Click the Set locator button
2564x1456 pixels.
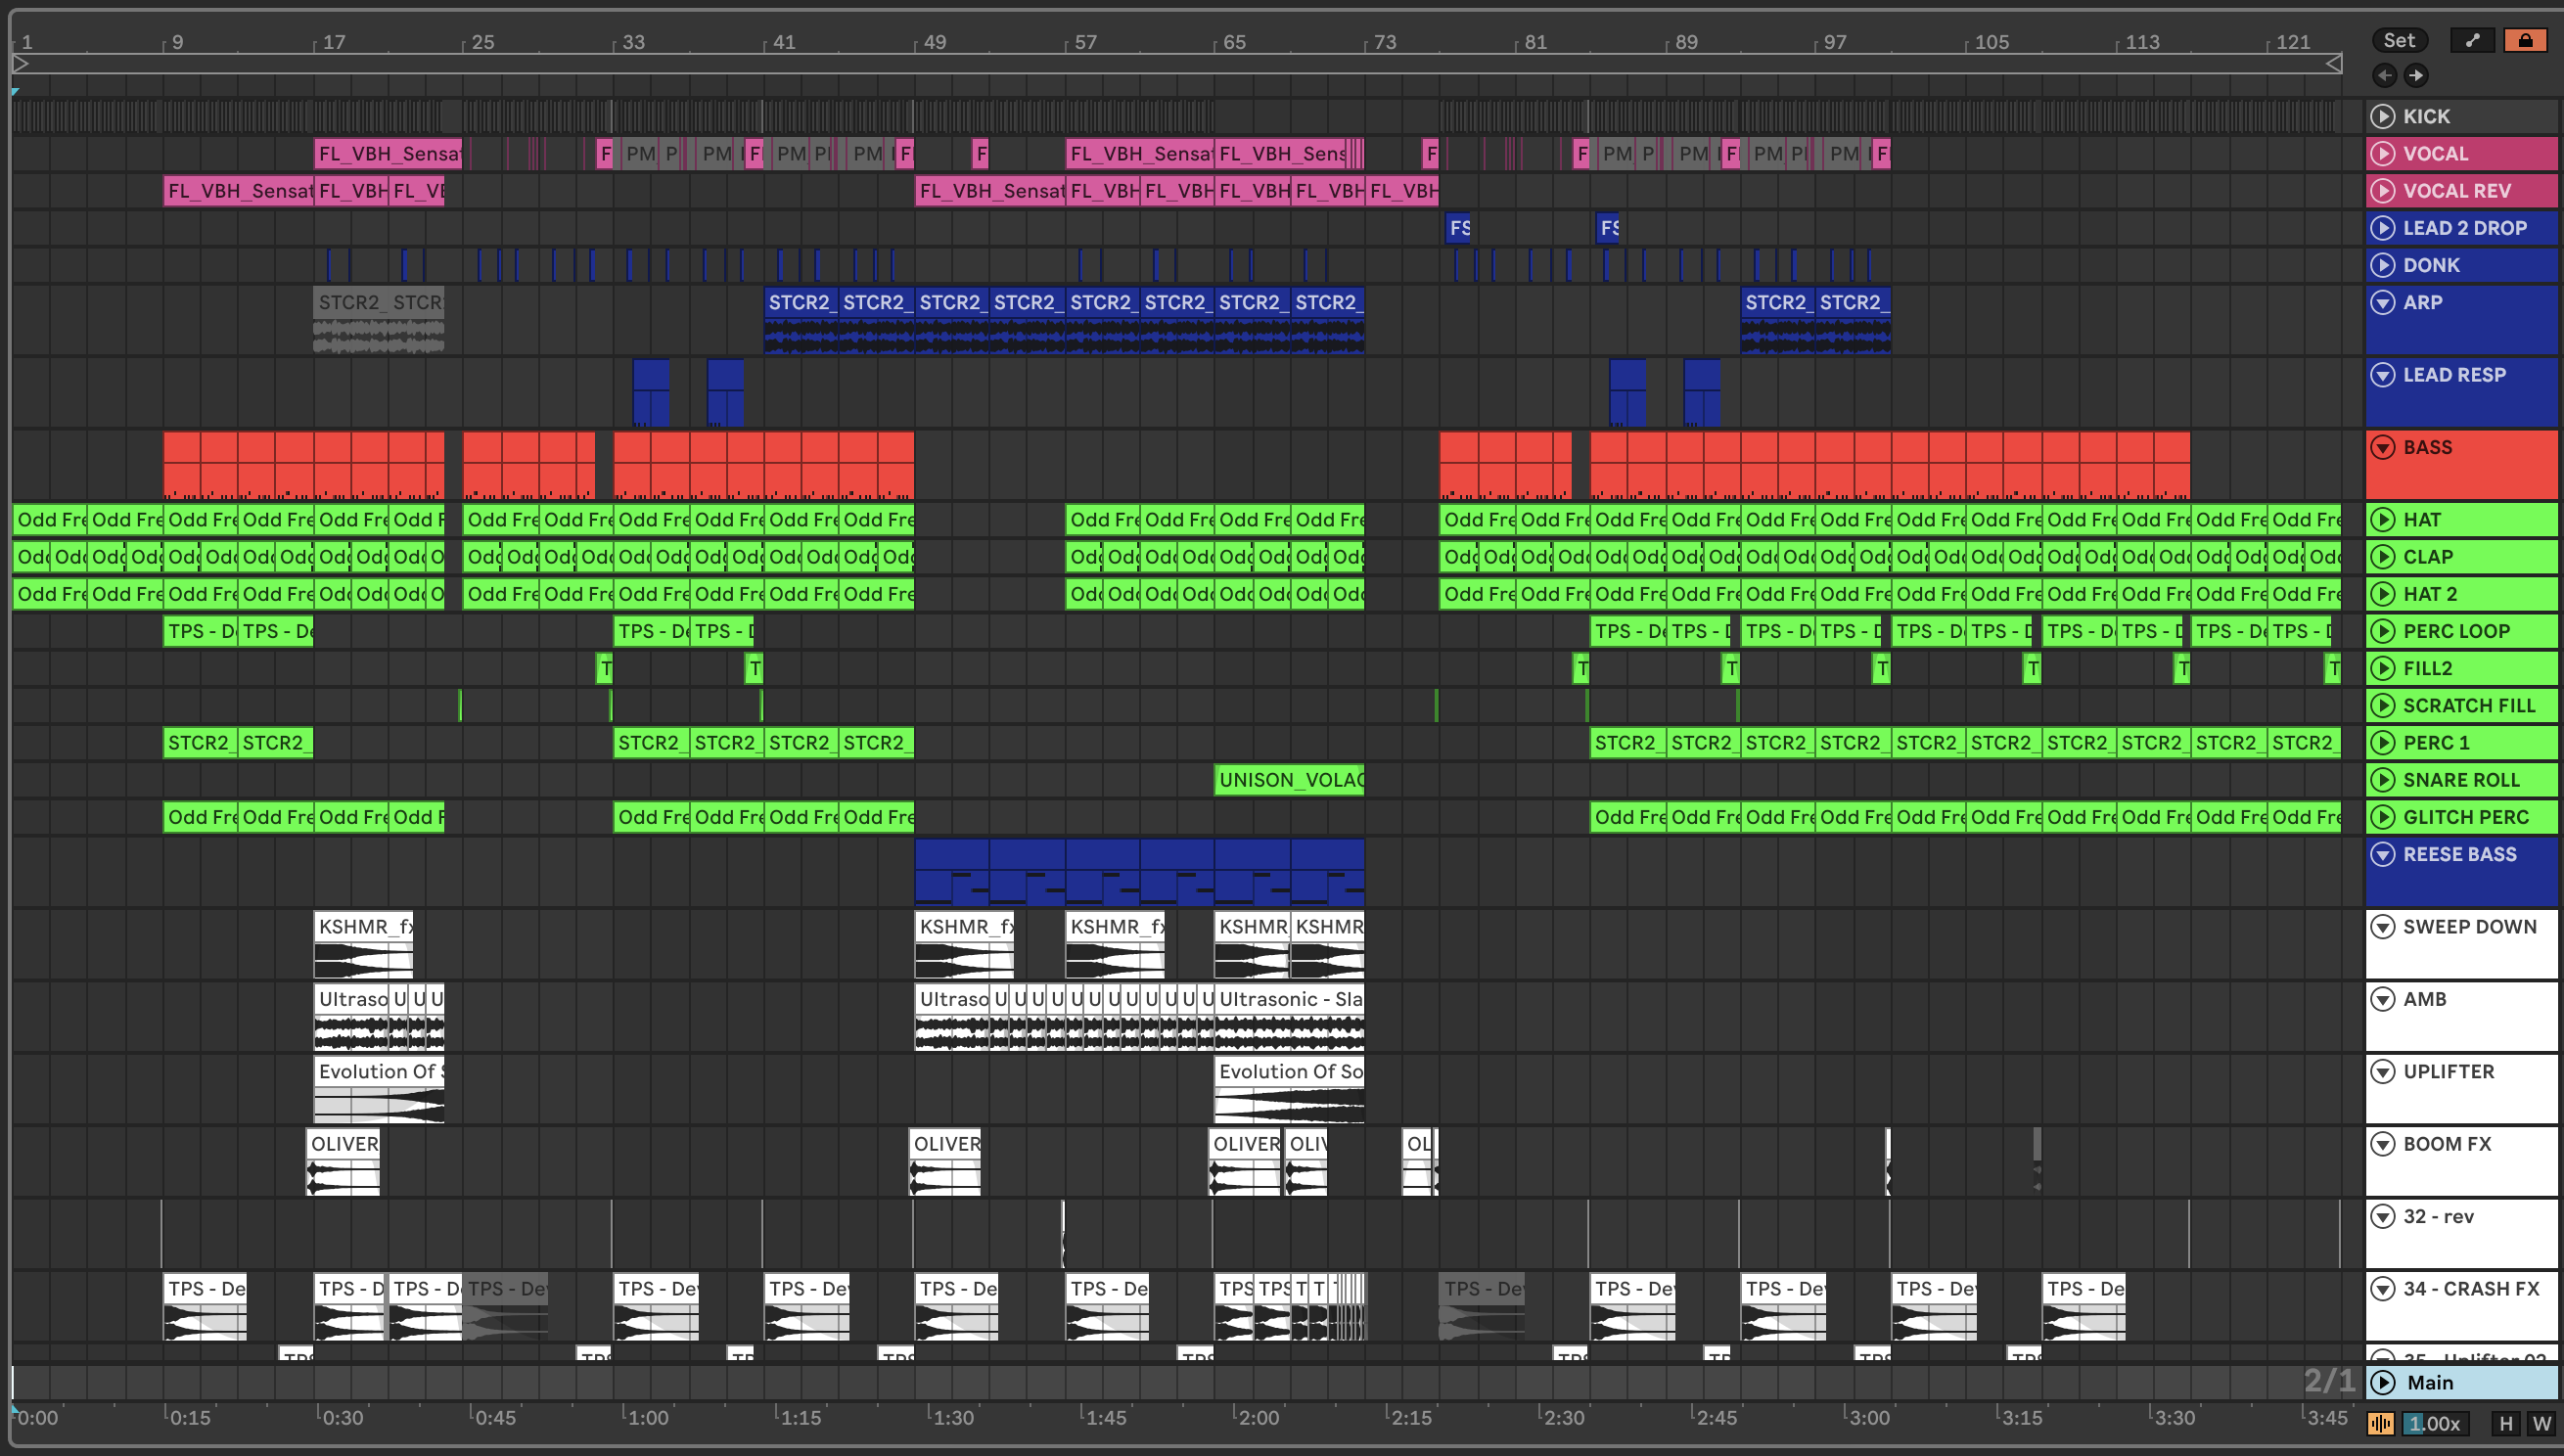2399,40
